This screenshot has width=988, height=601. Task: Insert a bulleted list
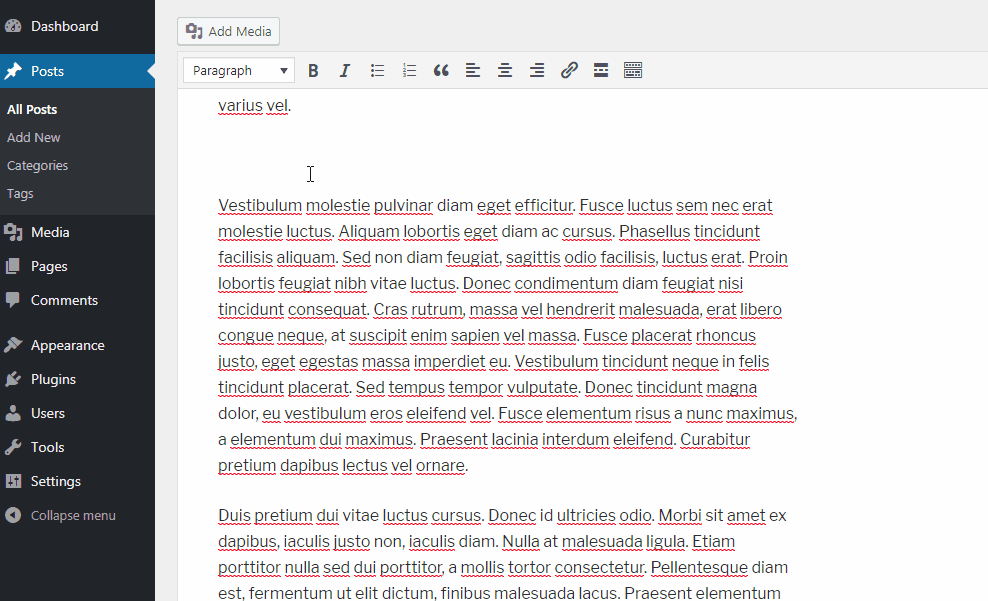[377, 71]
